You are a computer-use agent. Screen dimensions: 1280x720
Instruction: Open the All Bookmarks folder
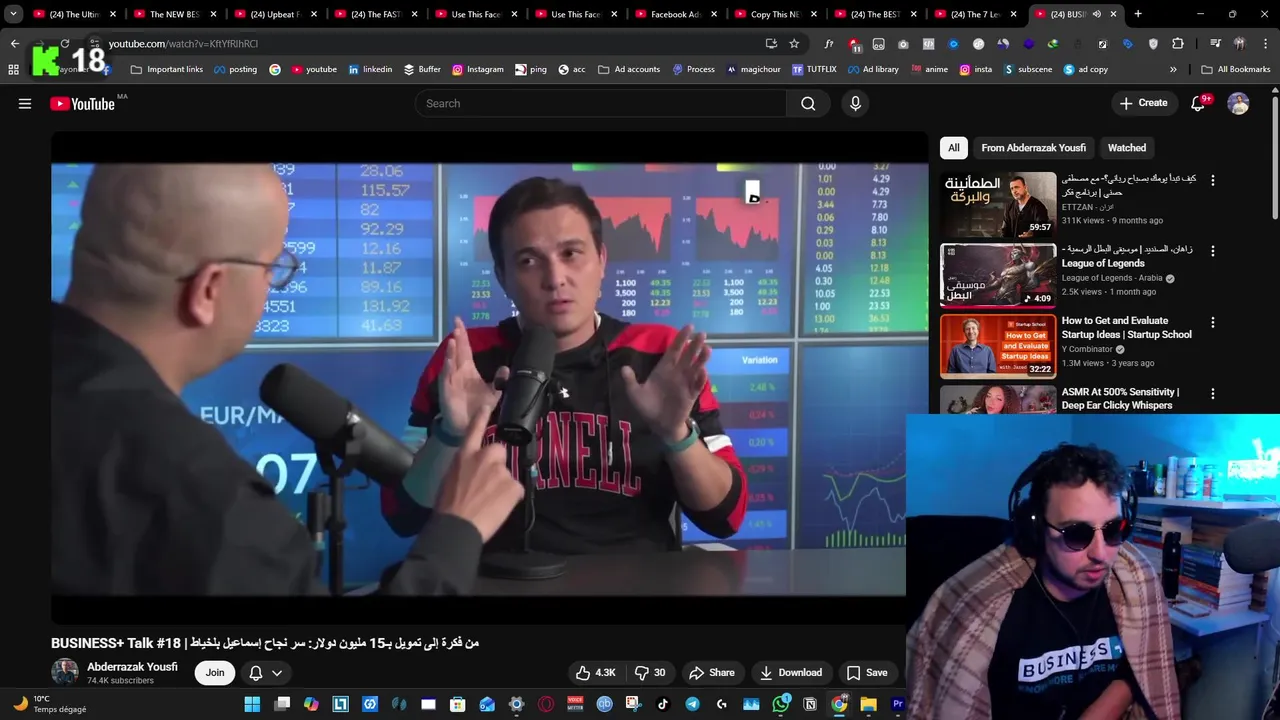coord(1236,69)
